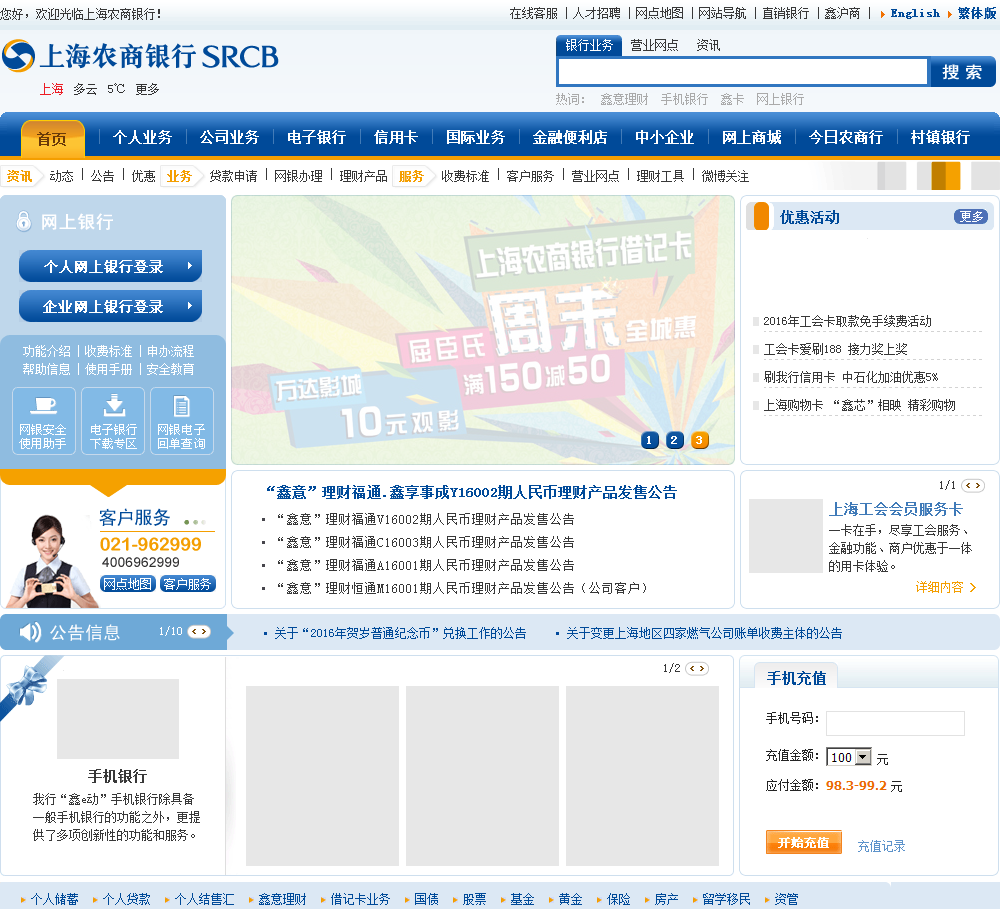
Task: Open 充值记录 link
Action: (x=881, y=846)
